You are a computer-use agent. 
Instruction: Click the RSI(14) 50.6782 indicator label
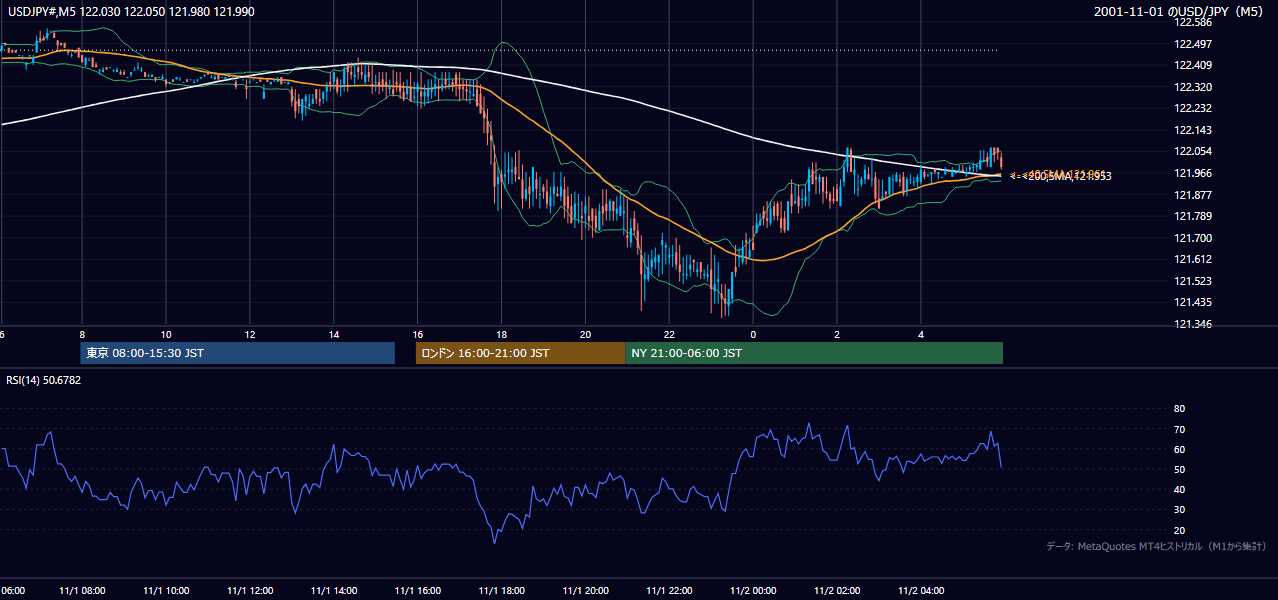pyautogui.click(x=42, y=380)
